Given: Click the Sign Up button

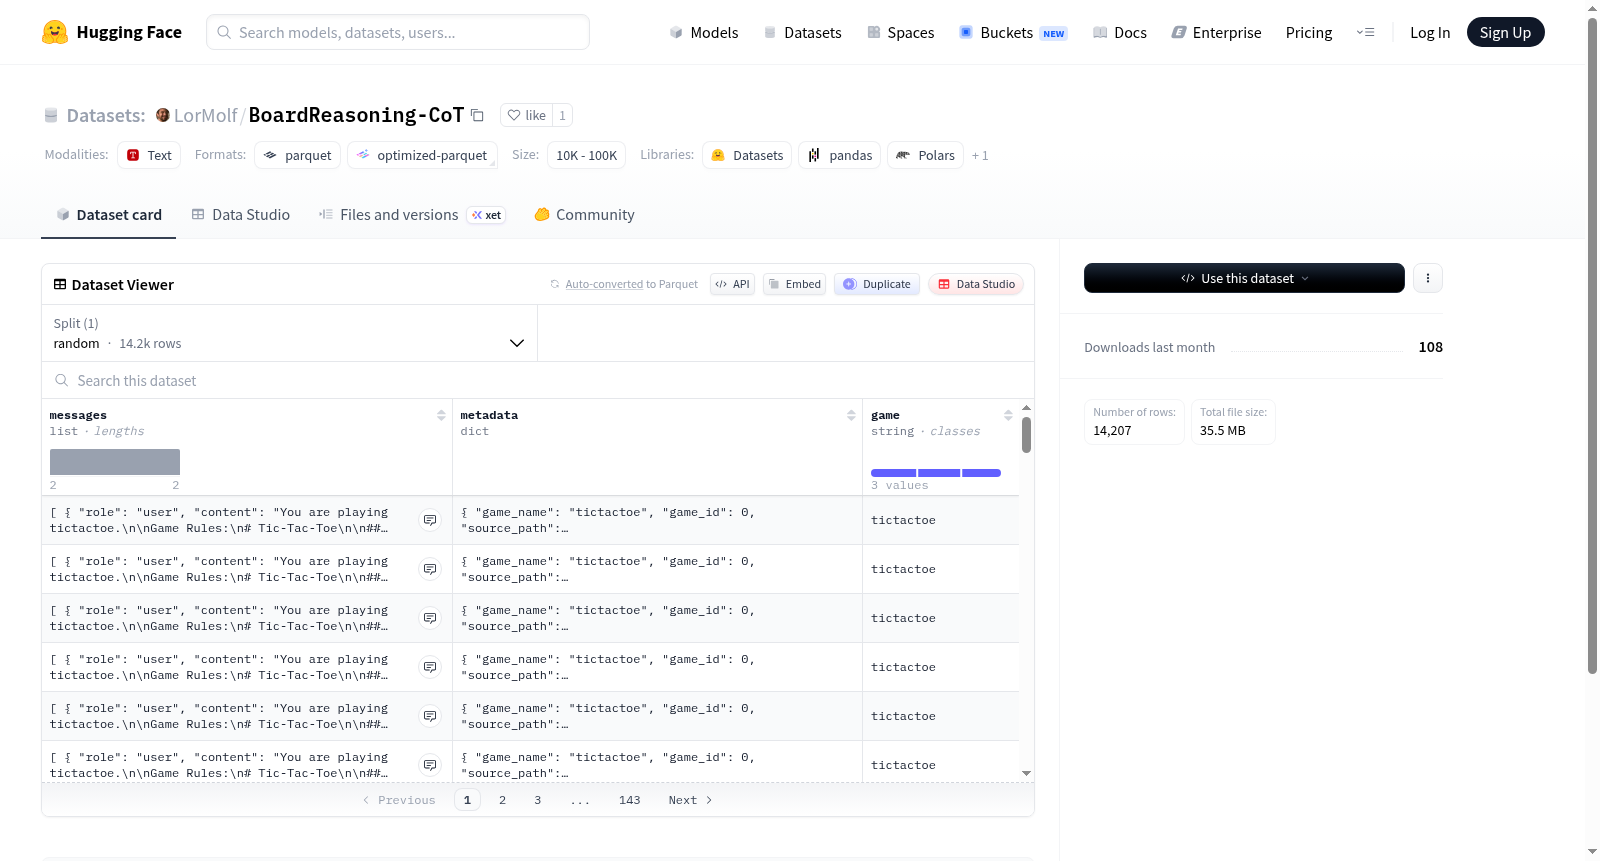Looking at the screenshot, I should 1505,32.
